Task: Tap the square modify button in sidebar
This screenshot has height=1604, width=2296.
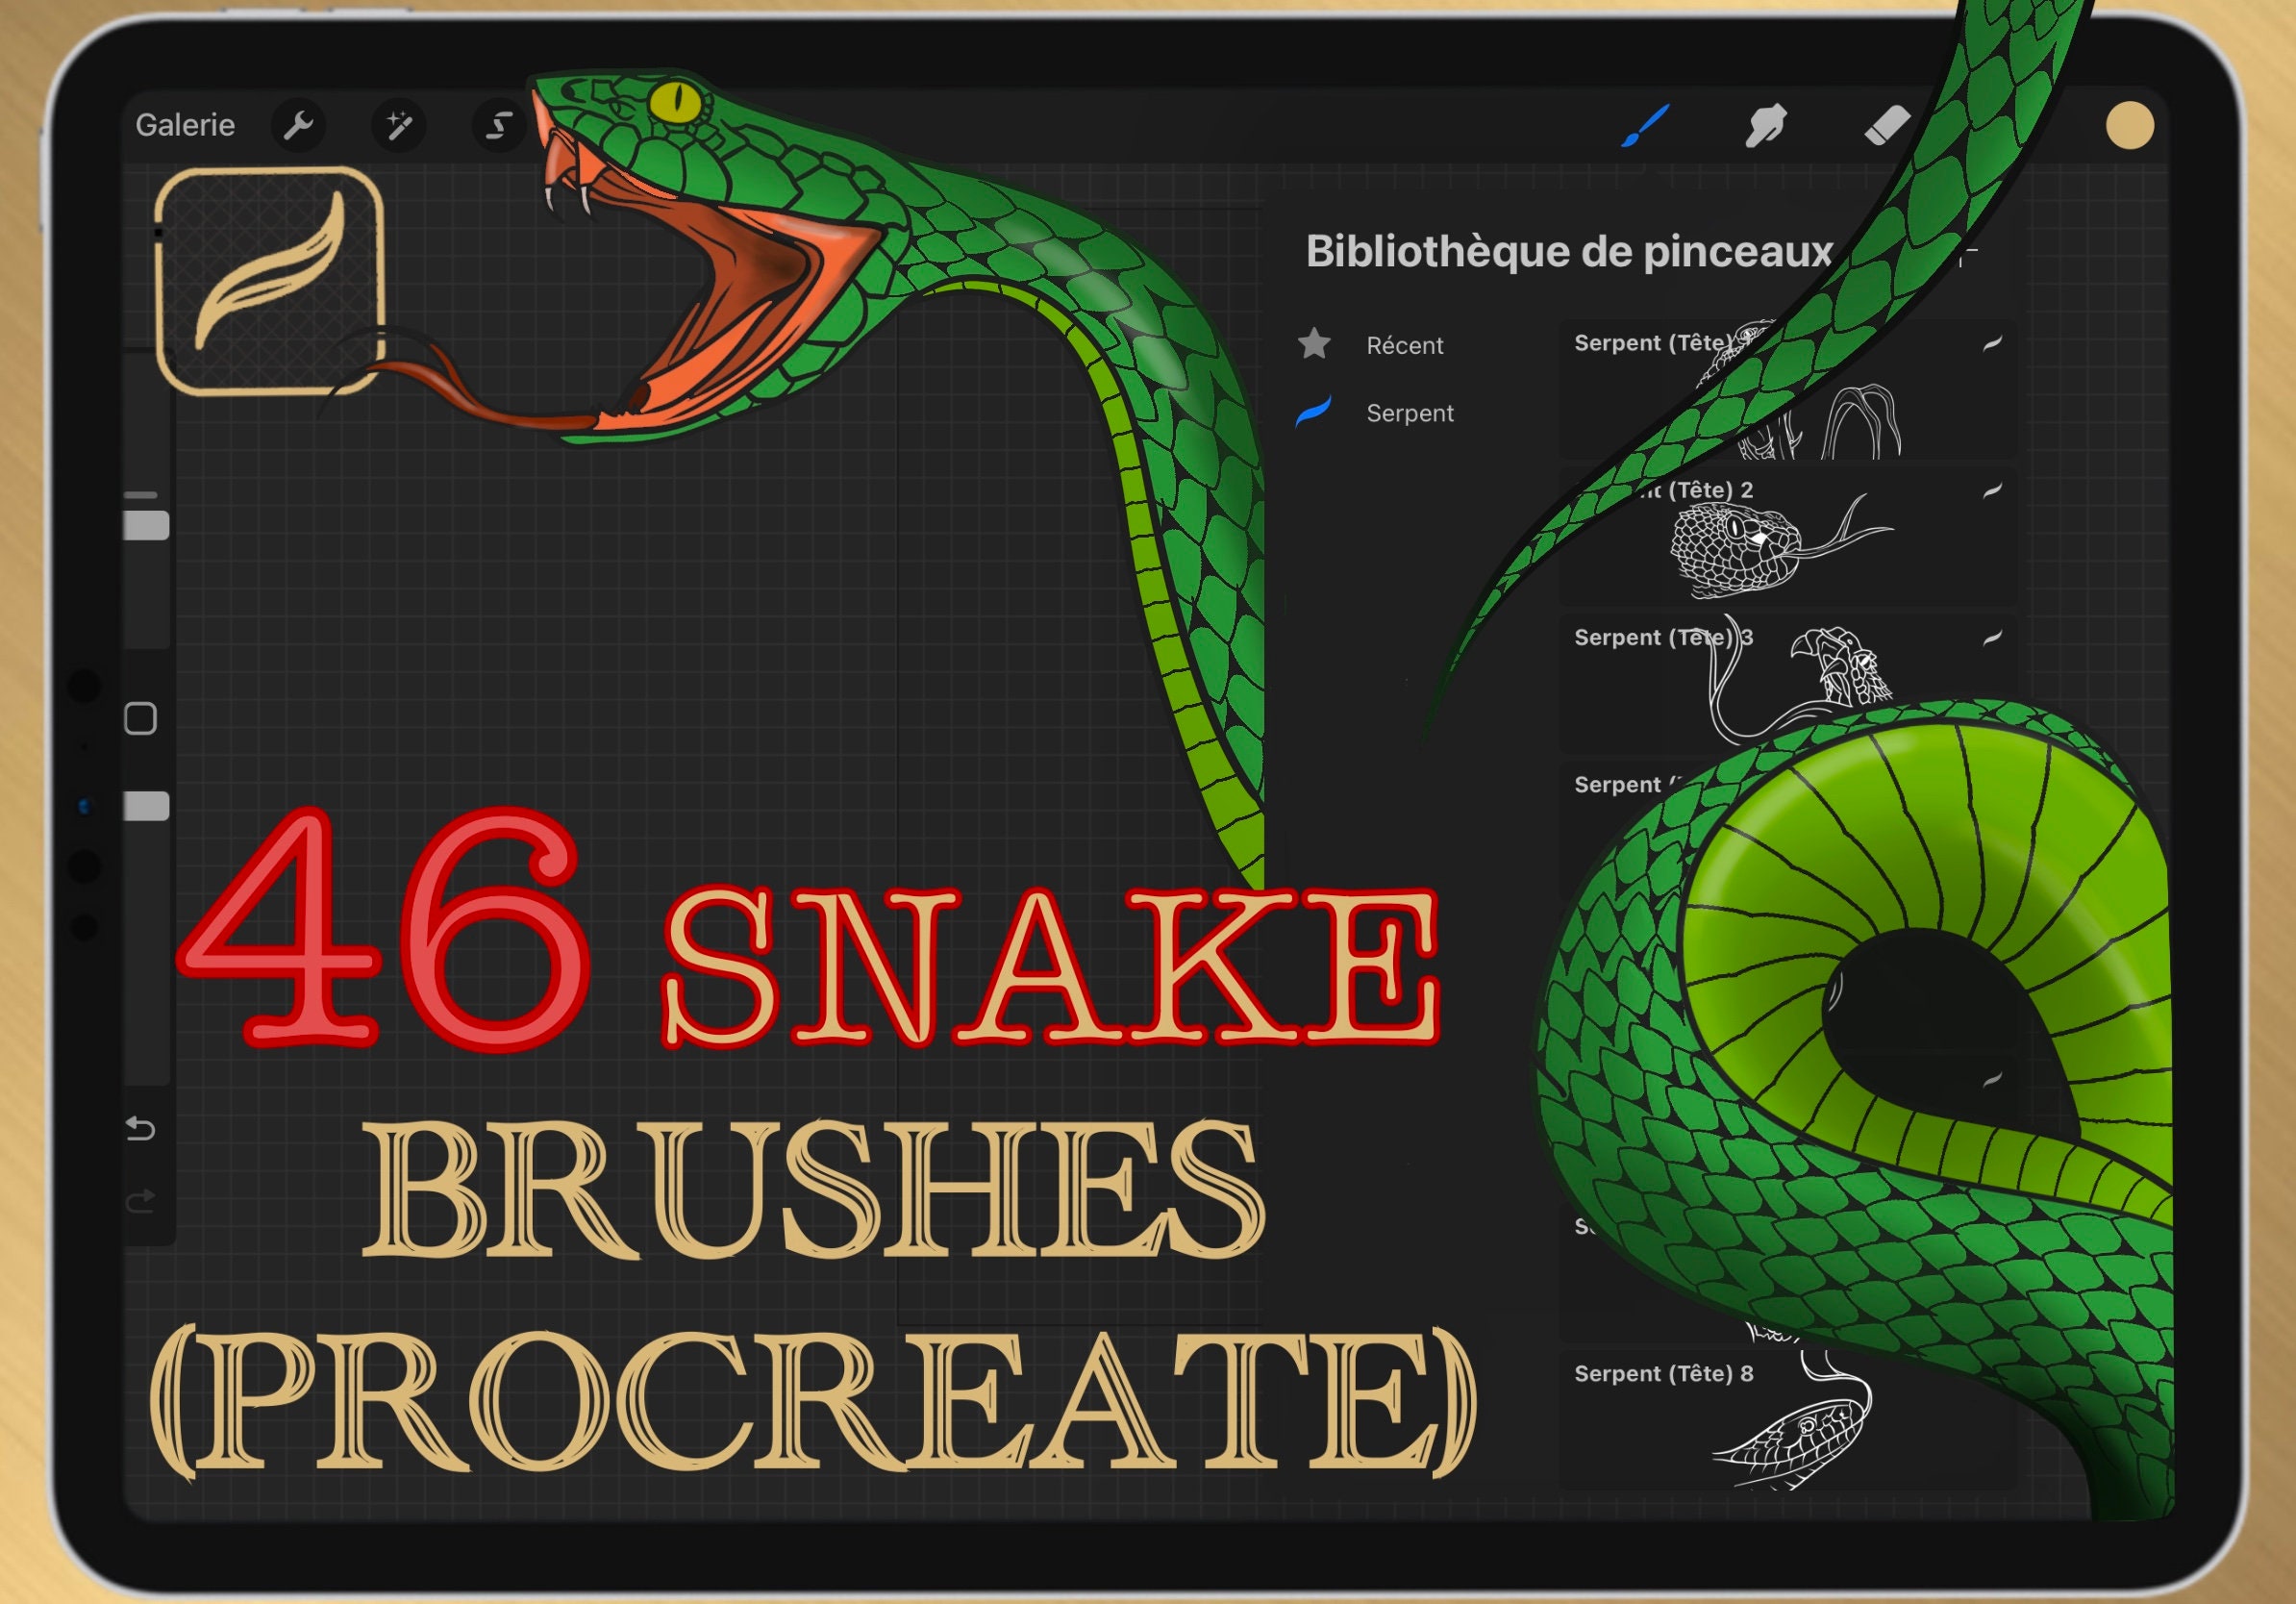Action: point(140,718)
